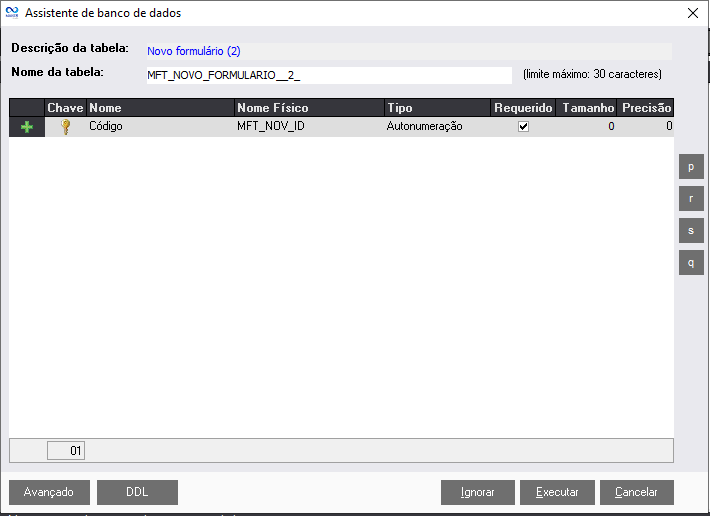Click the 'p' side button
The image size is (710, 516).
(x=690, y=166)
